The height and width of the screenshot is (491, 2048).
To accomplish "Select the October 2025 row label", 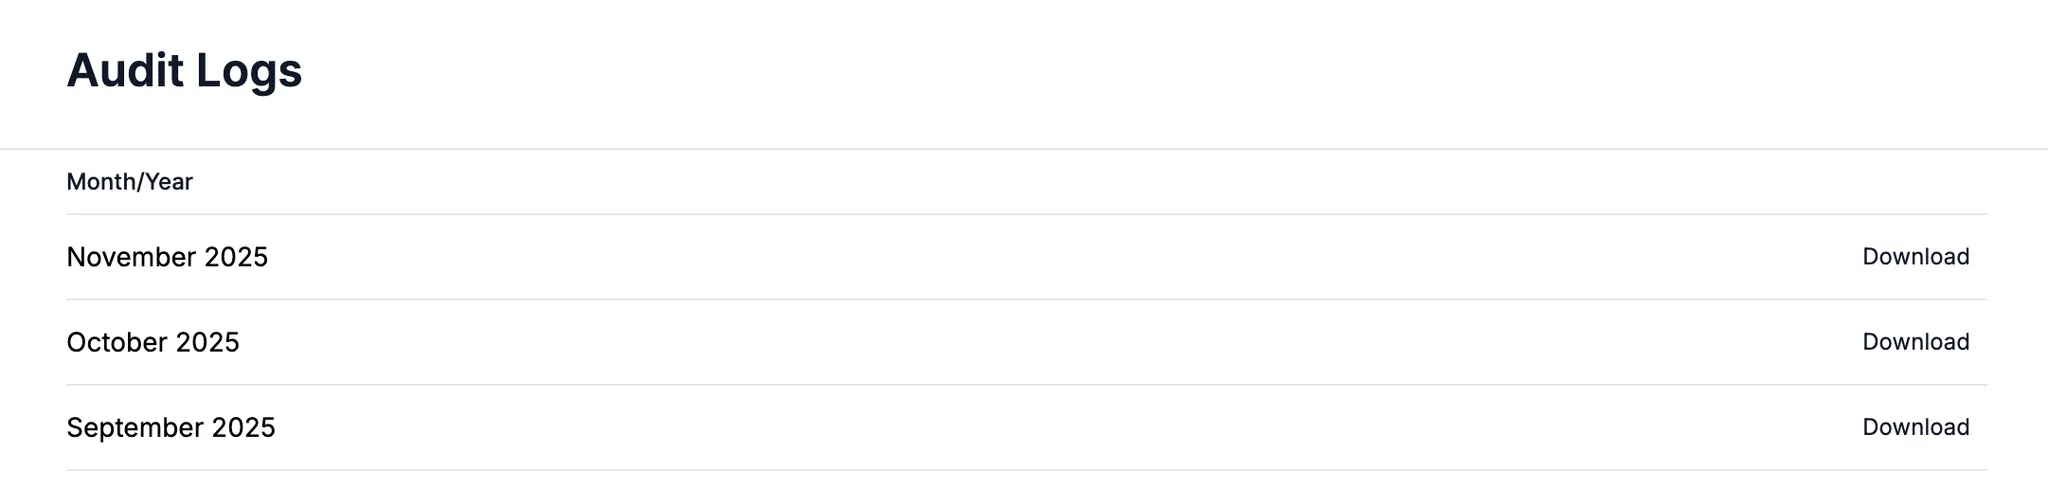I will (x=153, y=342).
